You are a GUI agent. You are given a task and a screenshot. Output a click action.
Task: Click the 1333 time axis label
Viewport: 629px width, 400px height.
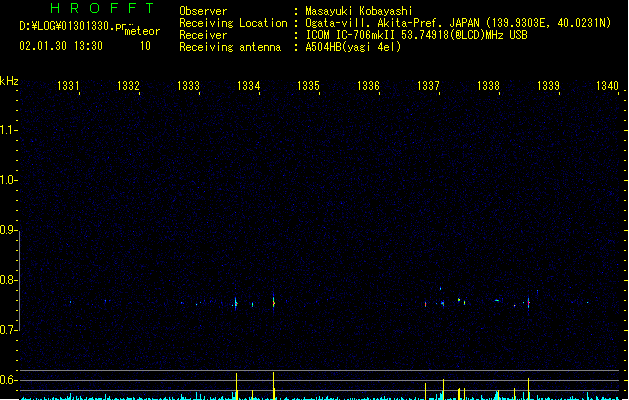point(188,86)
